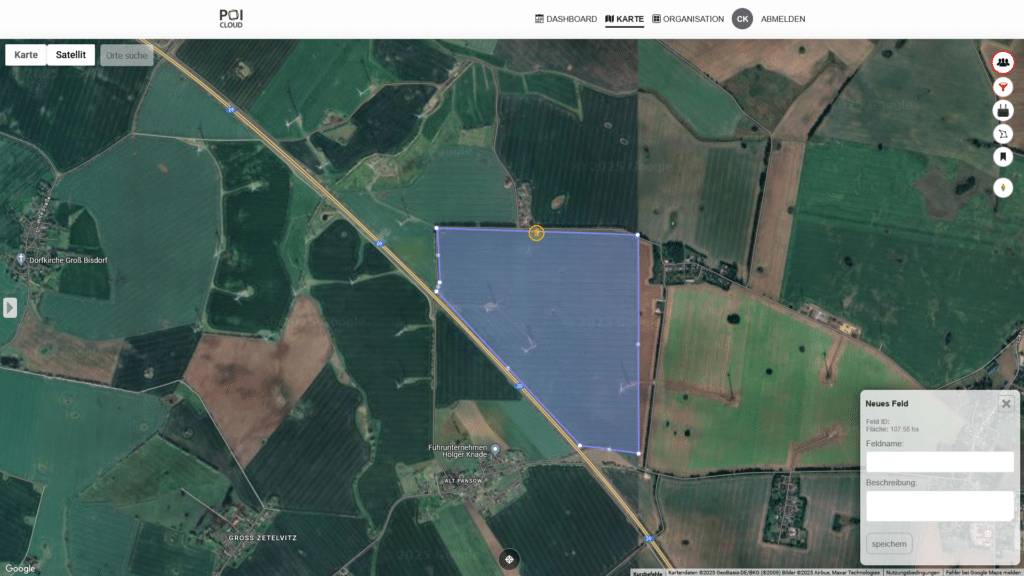The width and height of the screenshot is (1024, 576).
Task: Click the orange-circled vertex on the polygon
Action: [x=536, y=233]
